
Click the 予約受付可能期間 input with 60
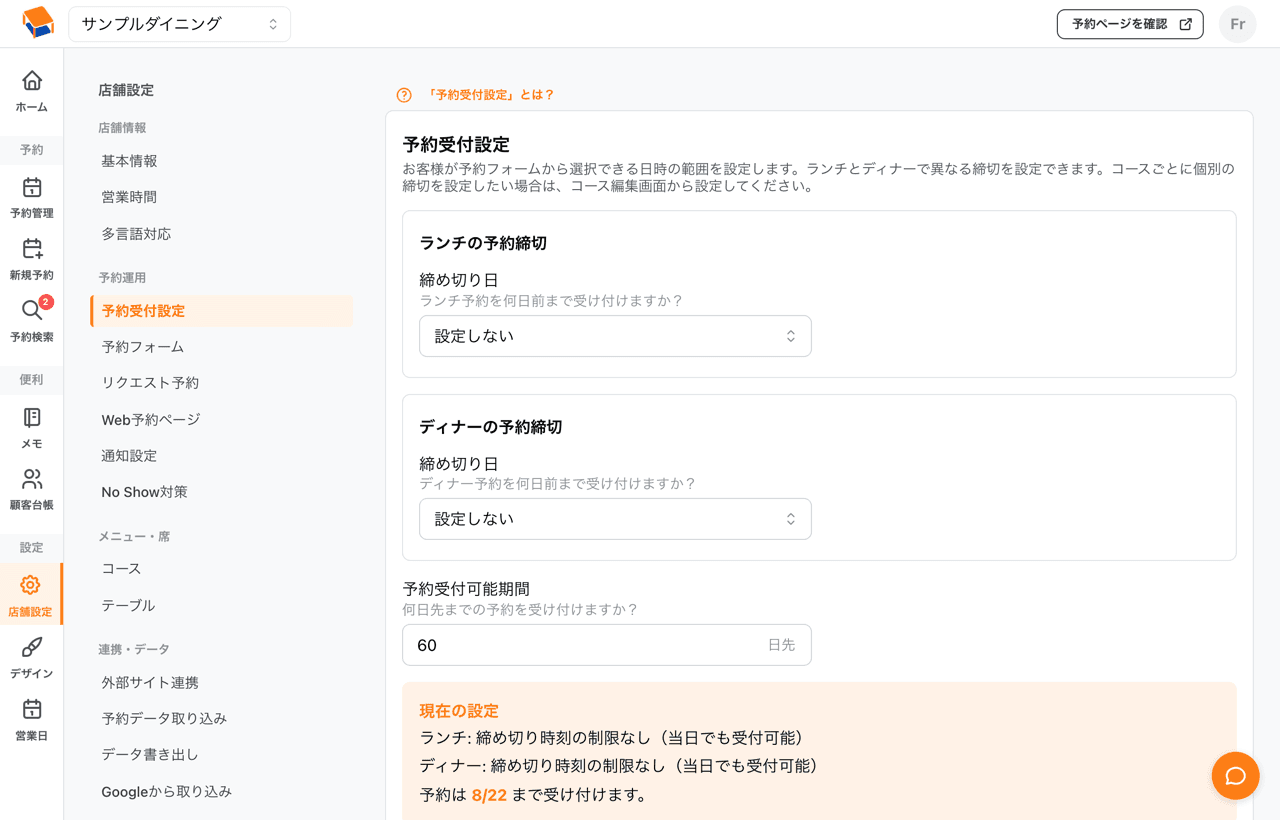tap(607, 645)
